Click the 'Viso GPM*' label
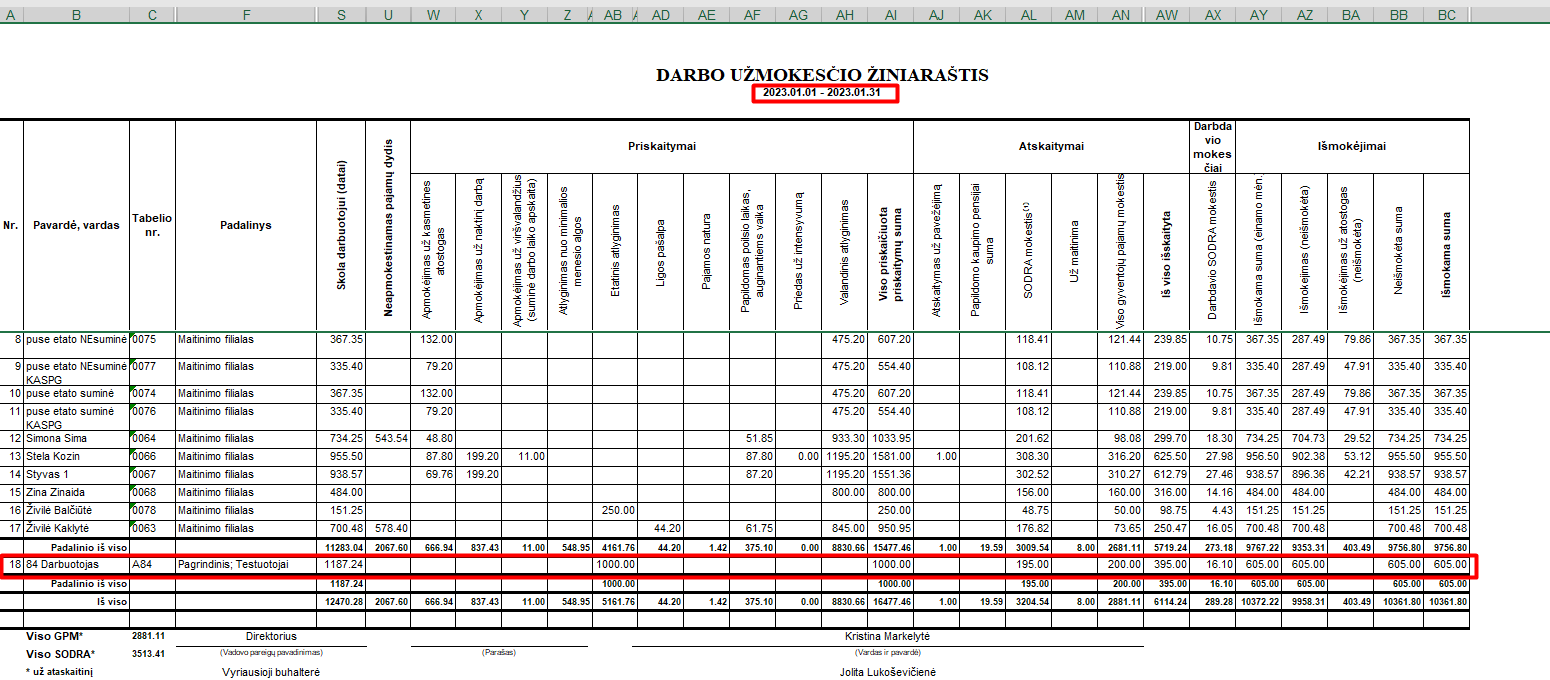This screenshot has height=680, width=1550. 56,636
